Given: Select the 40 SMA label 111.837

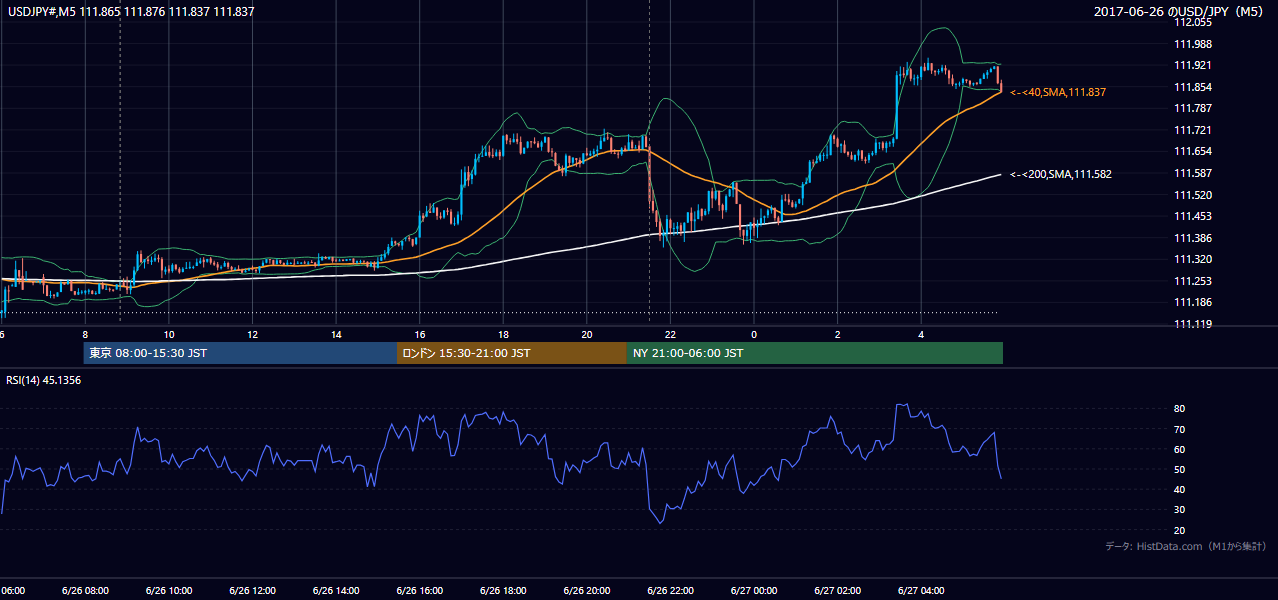Looking at the screenshot, I should 1058,92.
